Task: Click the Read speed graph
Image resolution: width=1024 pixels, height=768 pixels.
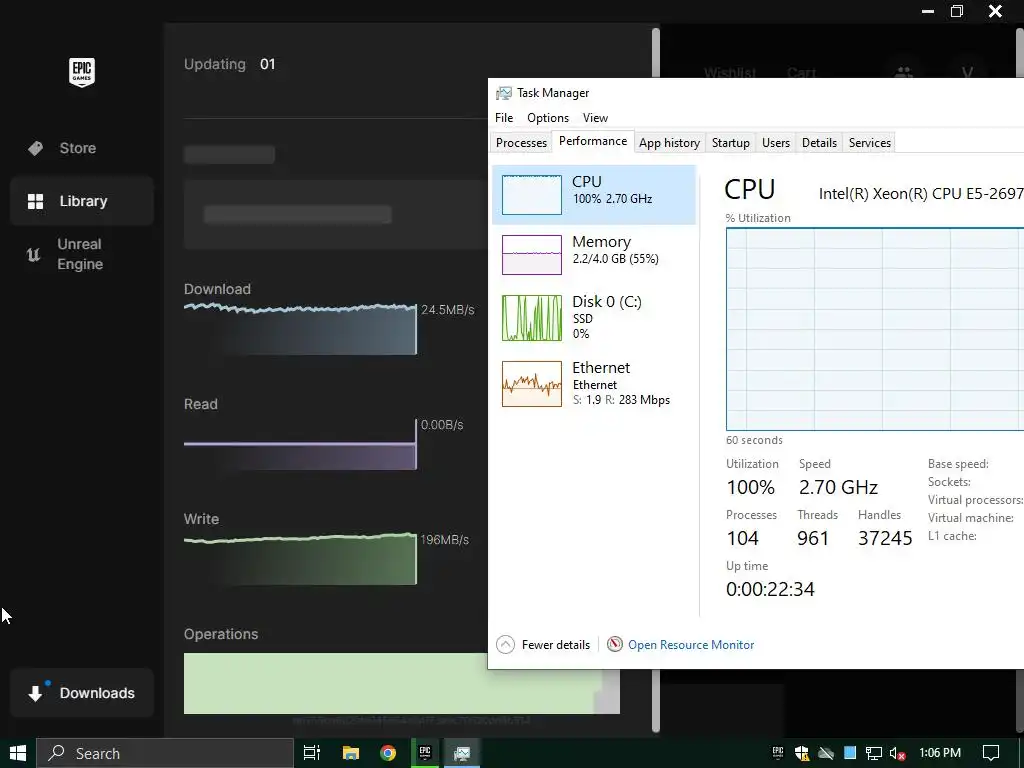Action: coord(300,444)
